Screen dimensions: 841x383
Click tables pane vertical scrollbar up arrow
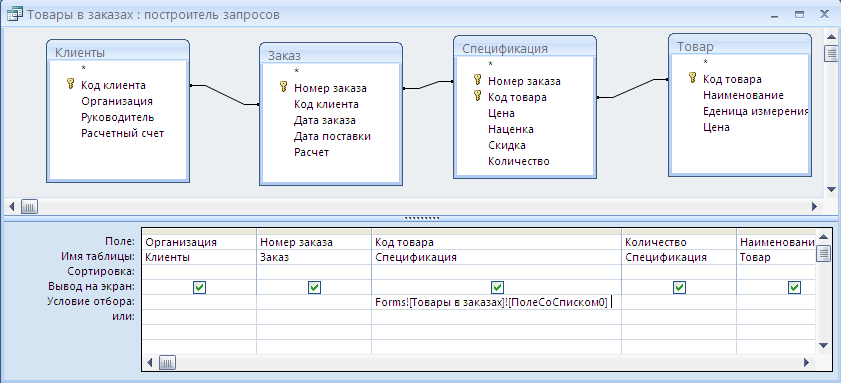pyautogui.click(x=831, y=36)
